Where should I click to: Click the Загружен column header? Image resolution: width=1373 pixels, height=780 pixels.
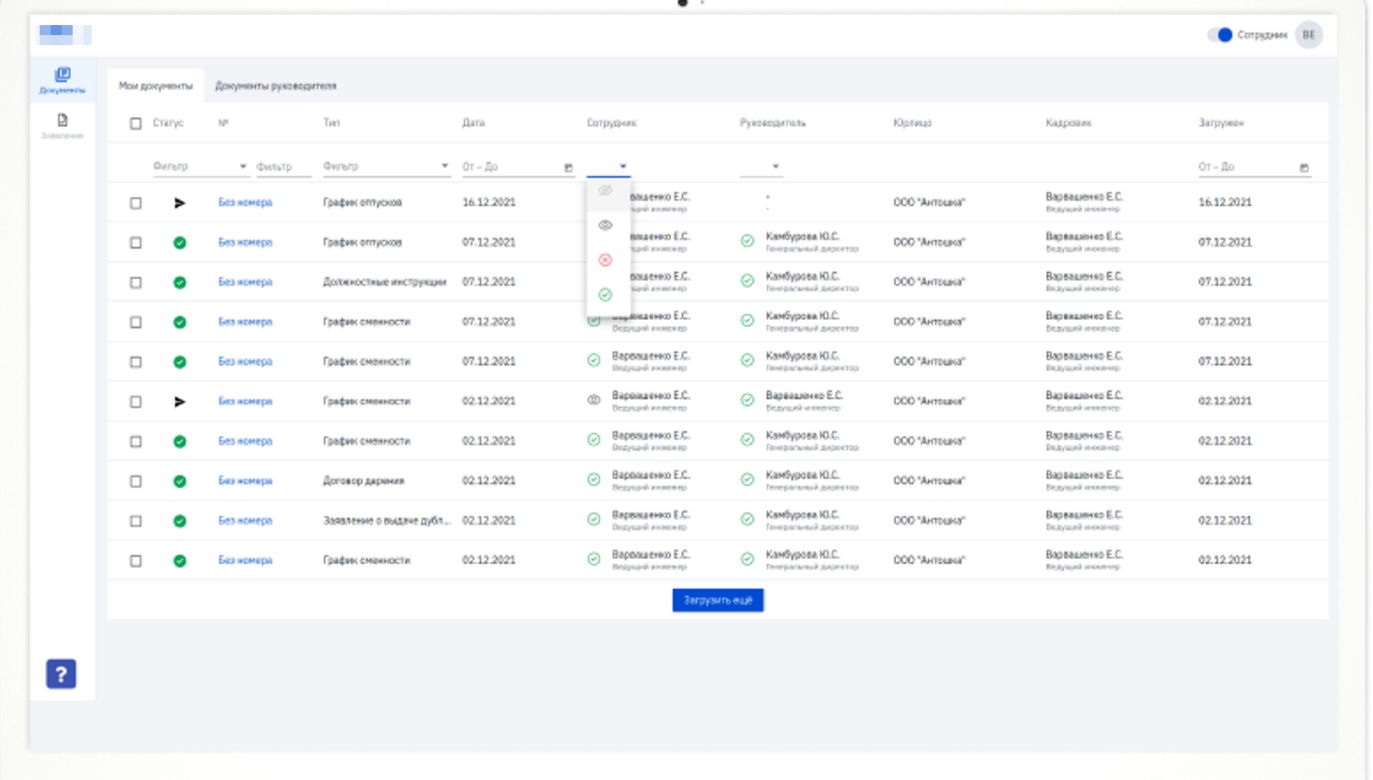pos(1221,124)
